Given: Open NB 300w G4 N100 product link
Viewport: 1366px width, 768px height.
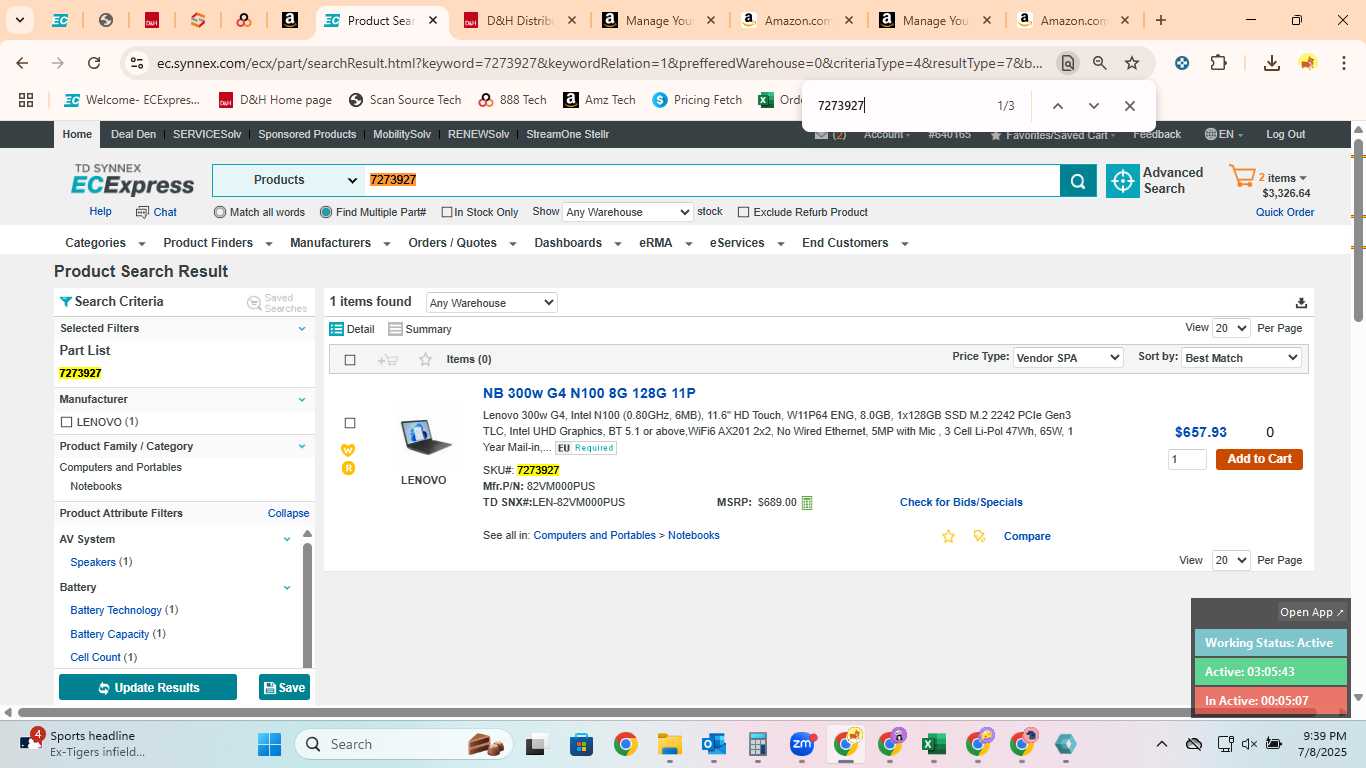Looking at the screenshot, I should tap(589, 394).
